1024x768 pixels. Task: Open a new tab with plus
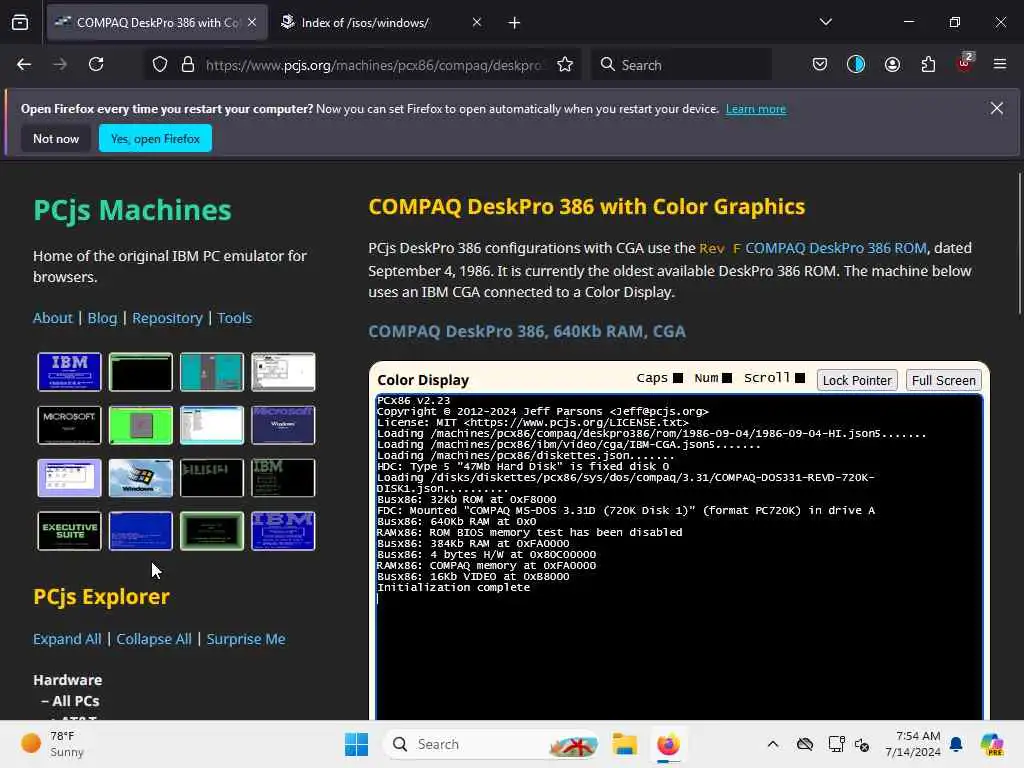[515, 23]
